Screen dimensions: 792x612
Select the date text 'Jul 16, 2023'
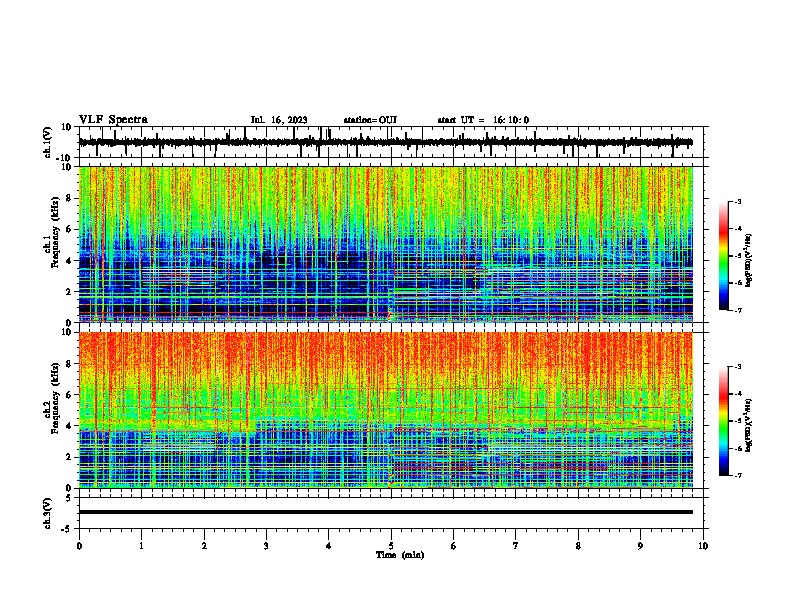pos(279,120)
